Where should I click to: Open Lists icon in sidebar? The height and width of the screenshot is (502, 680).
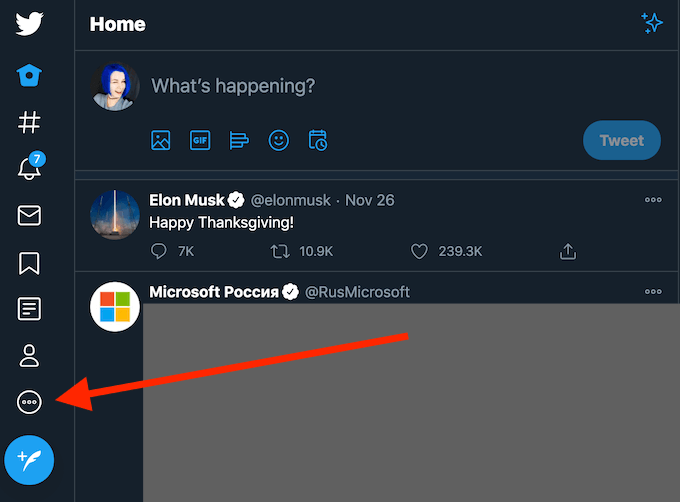29,308
